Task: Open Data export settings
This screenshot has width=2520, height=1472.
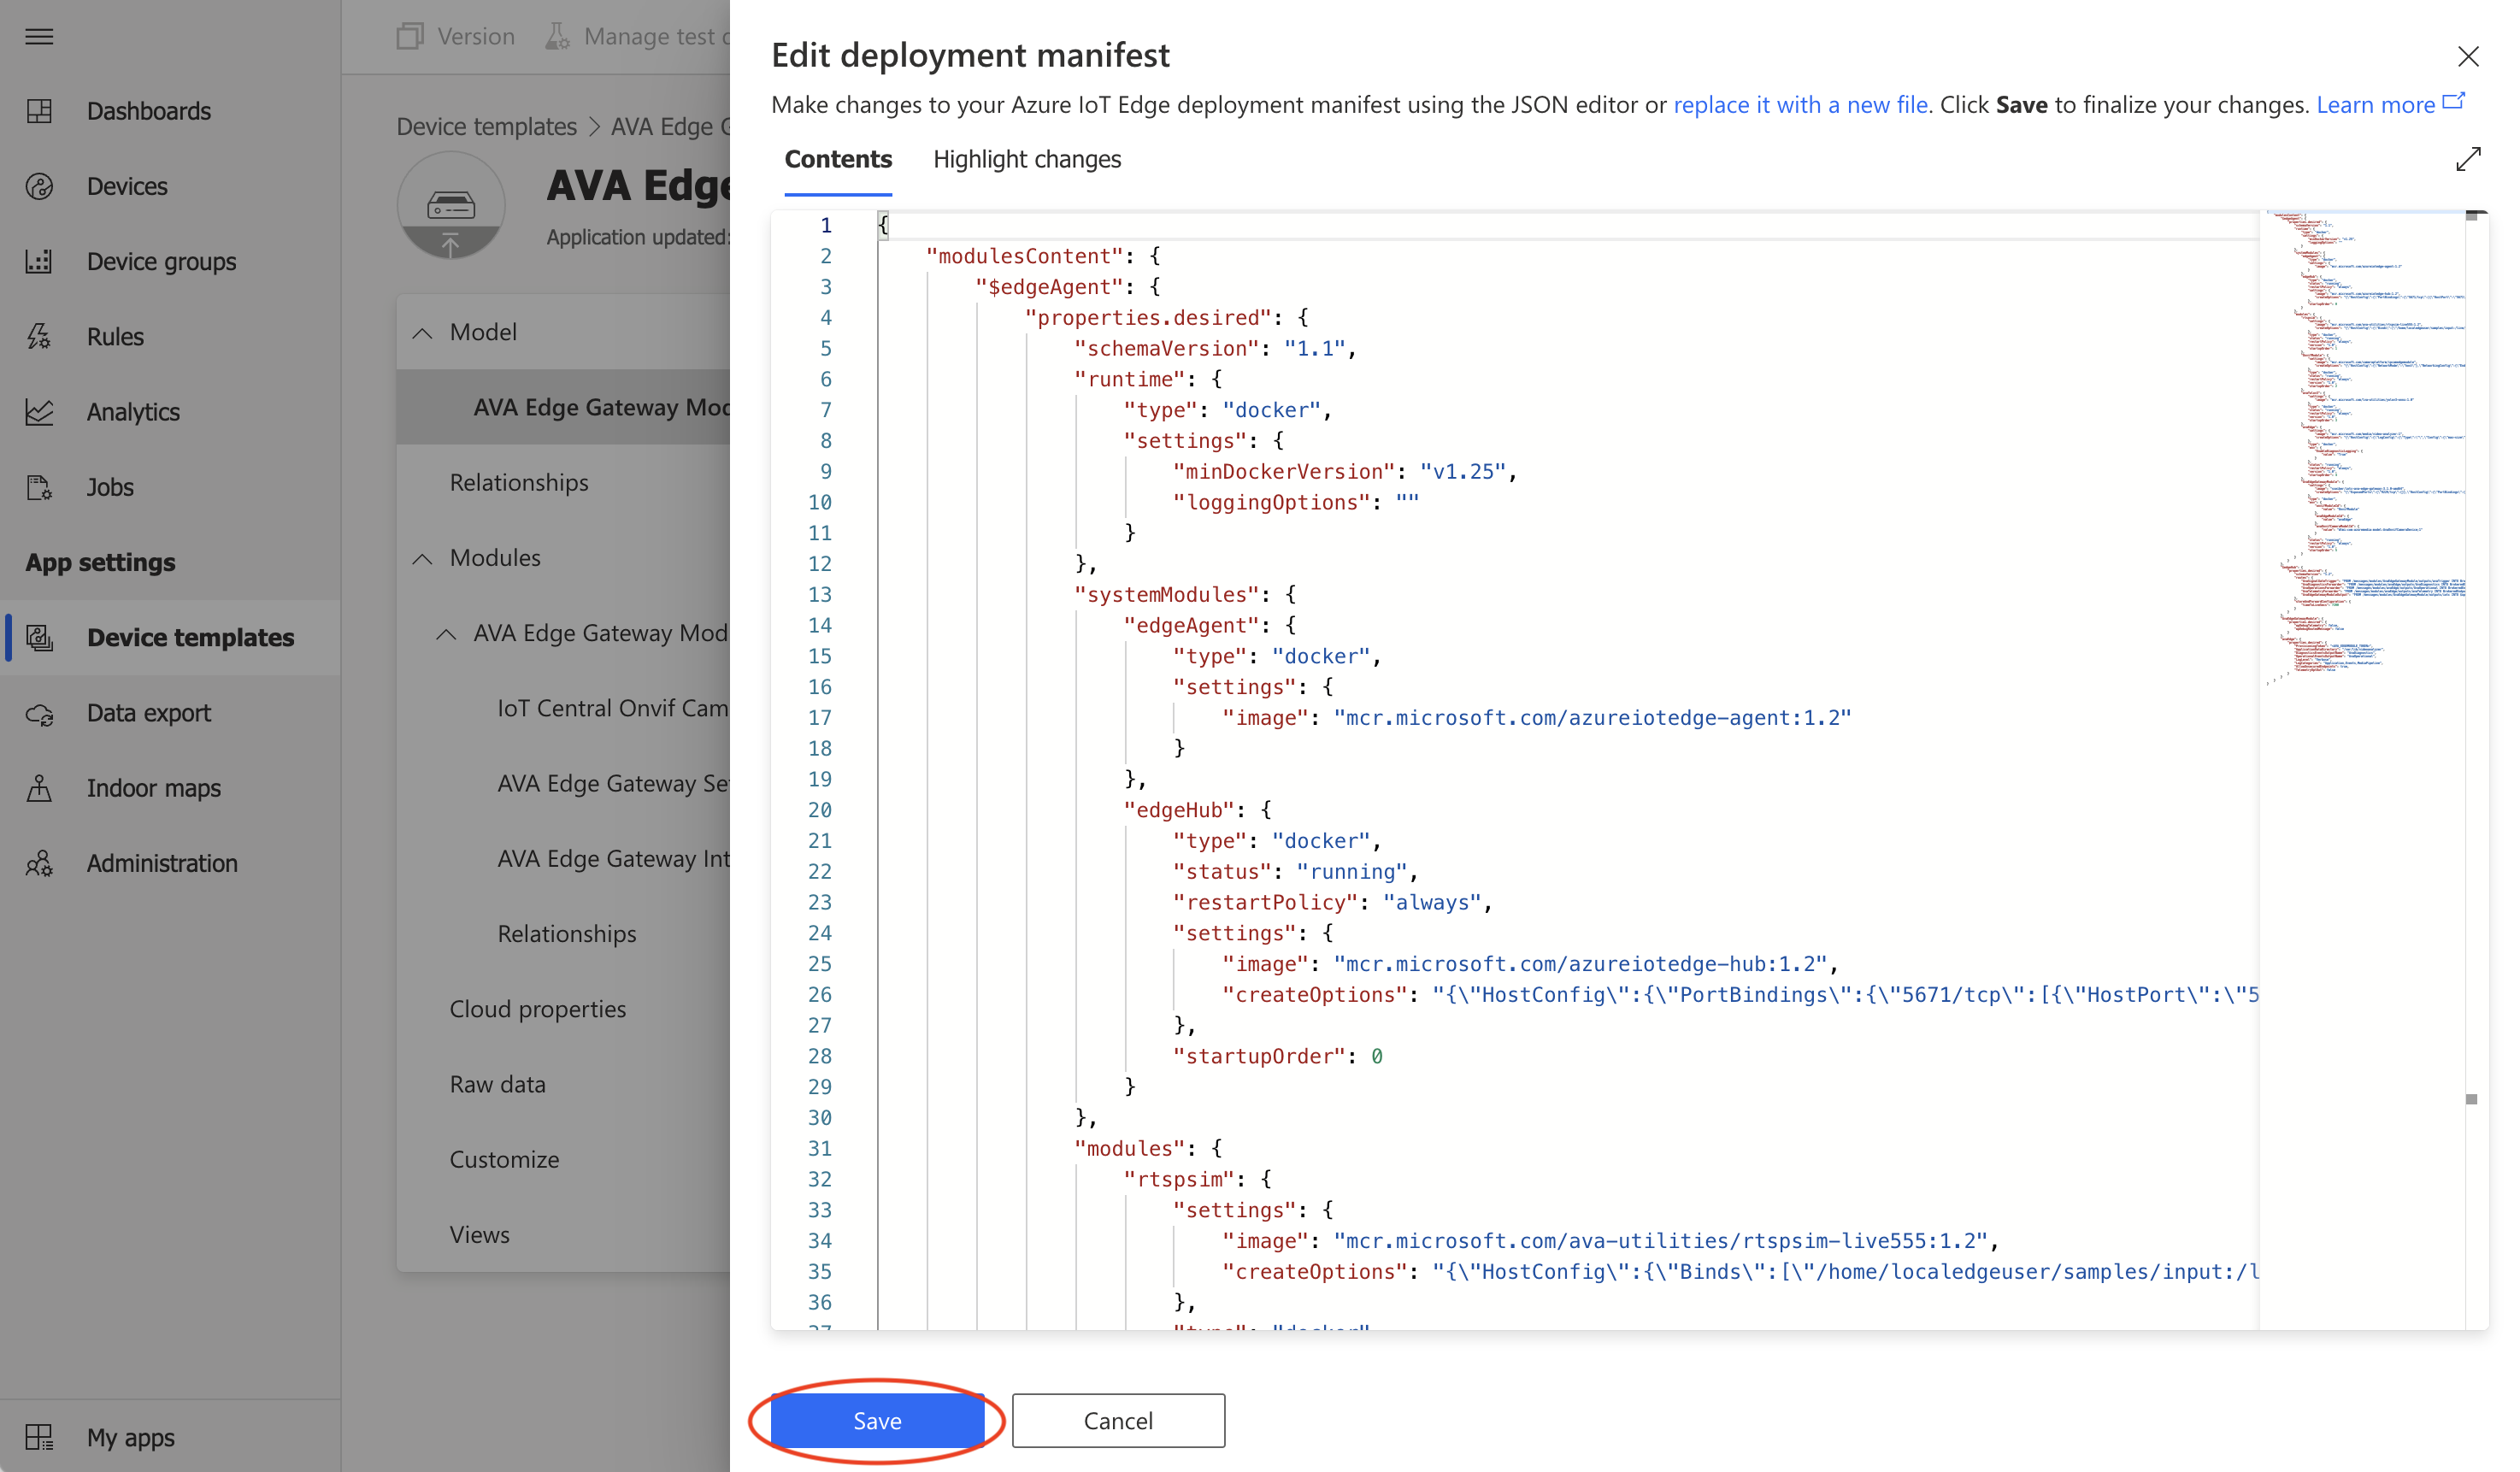Action: point(170,713)
